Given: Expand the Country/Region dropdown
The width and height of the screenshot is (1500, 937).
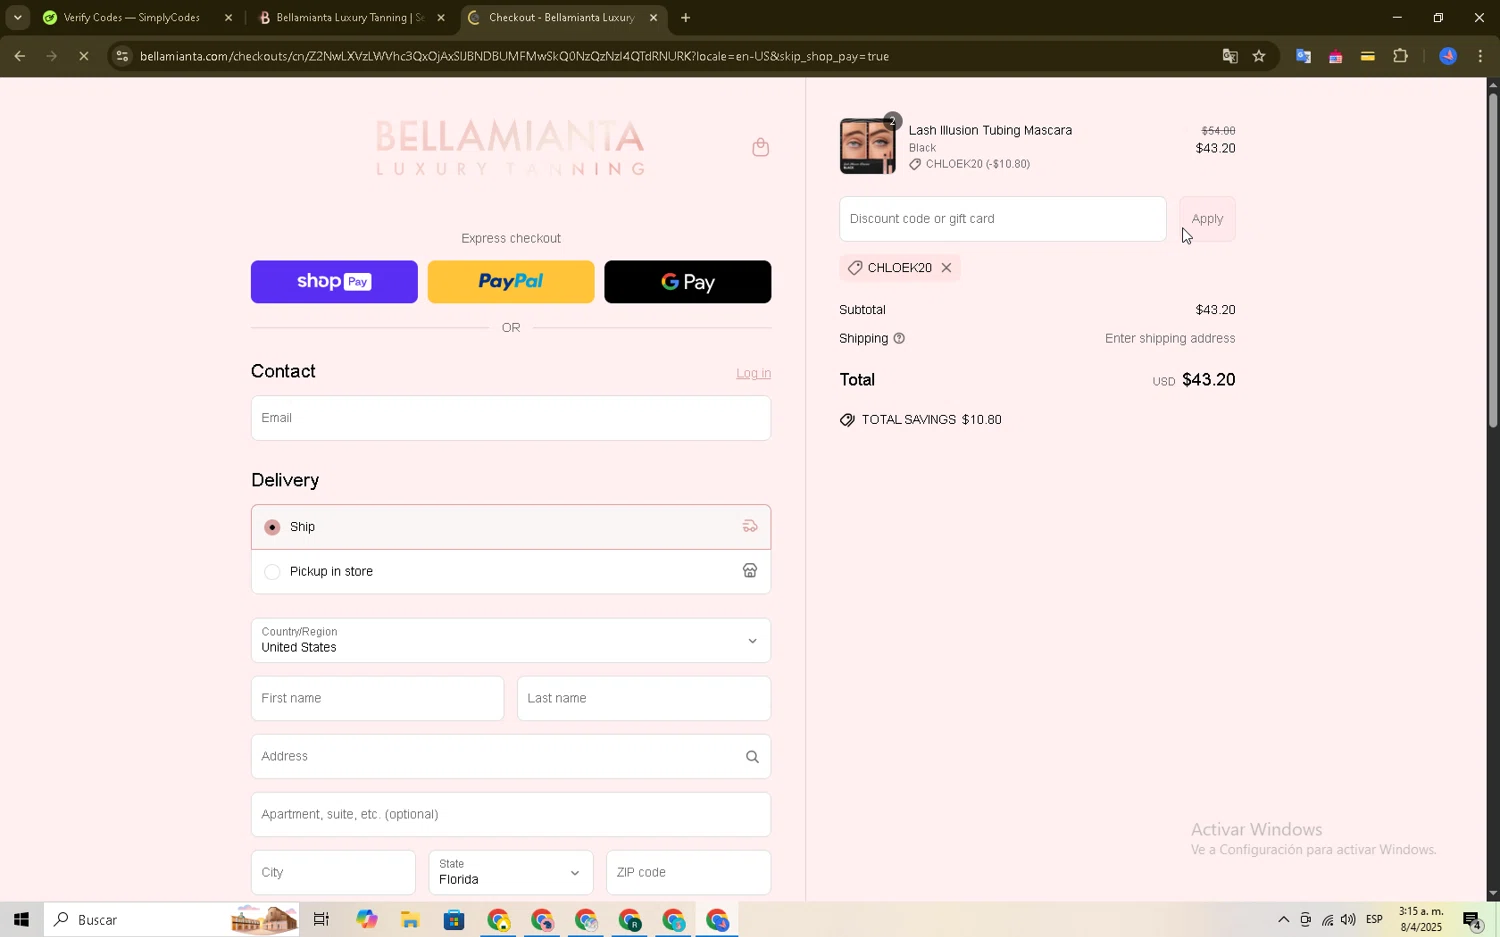Looking at the screenshot, I should pos(511,640).
